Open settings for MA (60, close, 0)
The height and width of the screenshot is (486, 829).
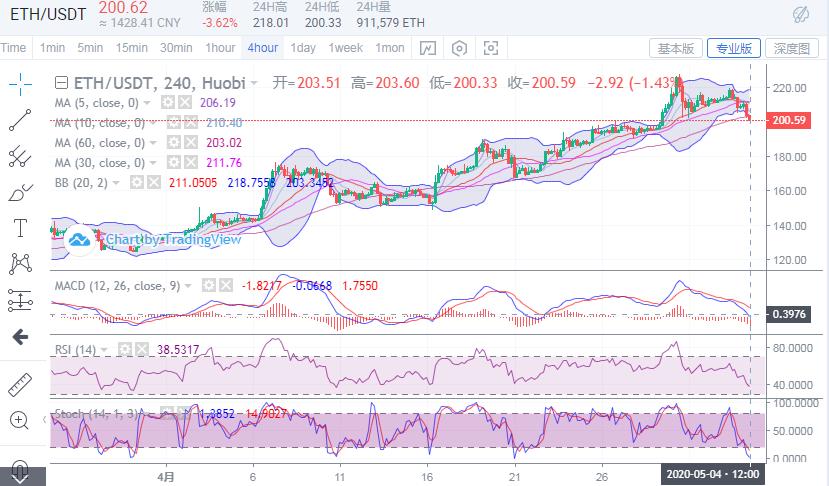[173, 143]
